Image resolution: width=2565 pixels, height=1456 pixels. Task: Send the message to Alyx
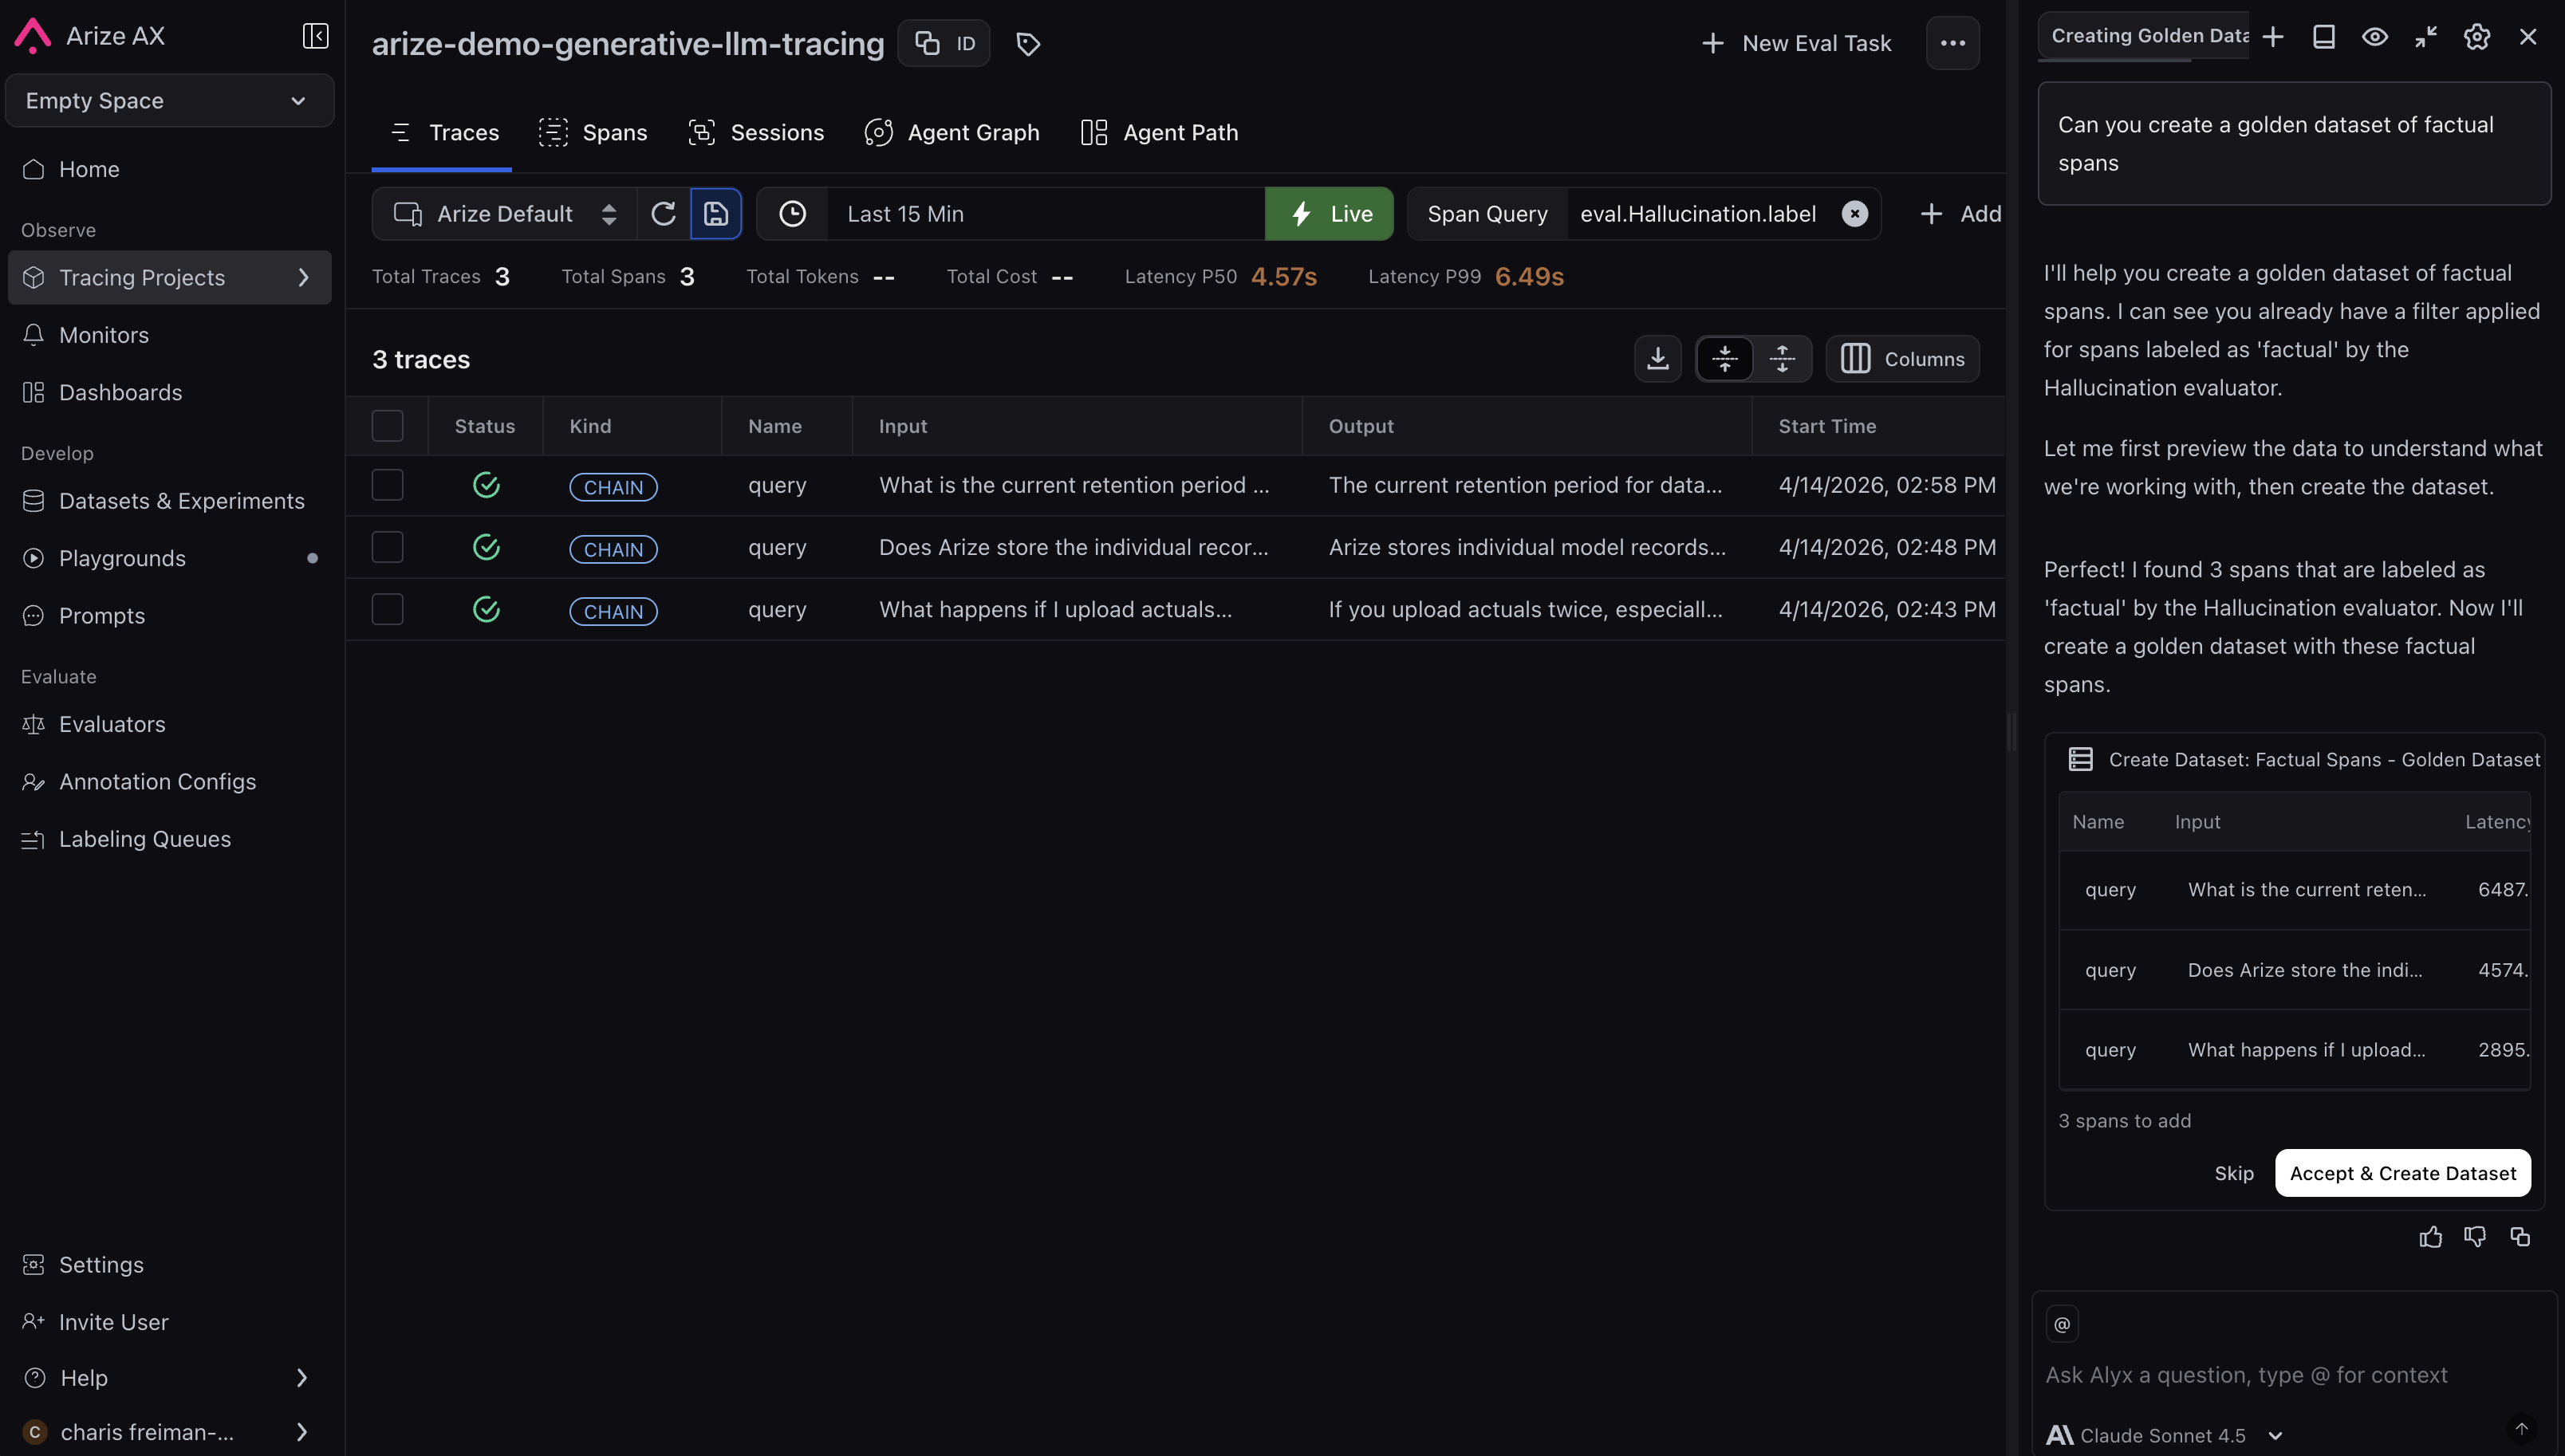click(2522, 1428)
